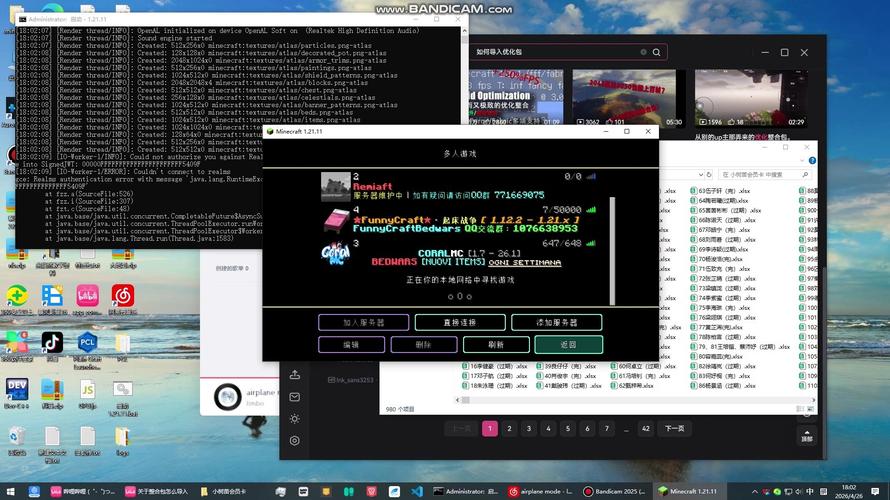Click the Minecraft server list scrollbar
890x500 pixels.
pos(612,250)
